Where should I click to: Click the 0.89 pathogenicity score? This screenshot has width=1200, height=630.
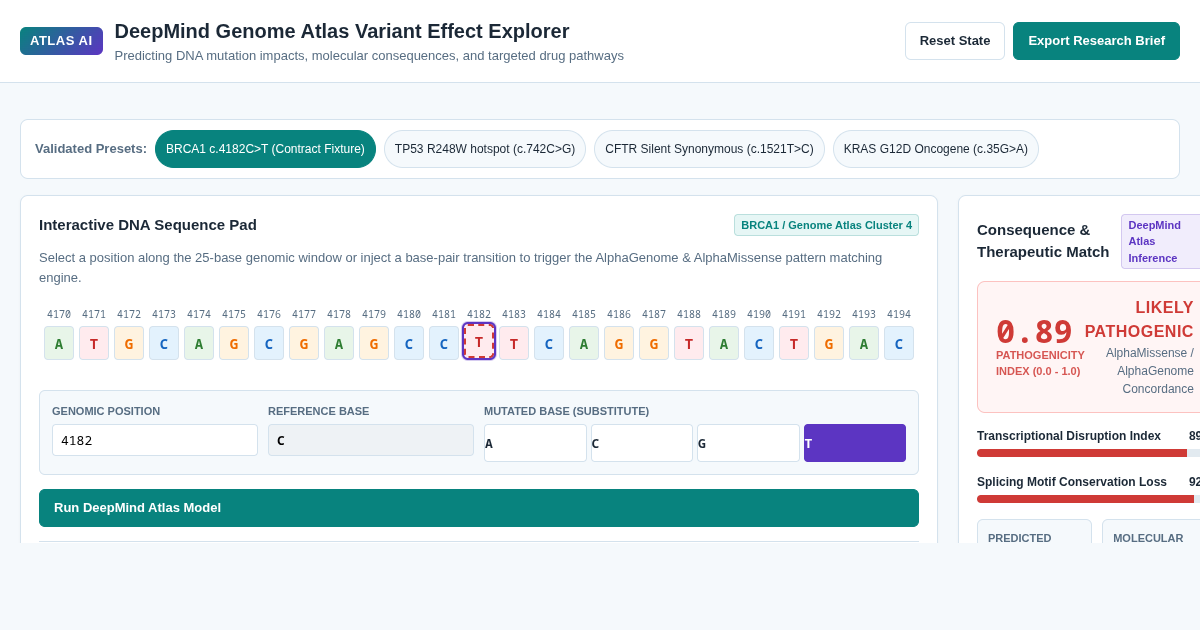pyautogui.click(x=1034, y=331)
